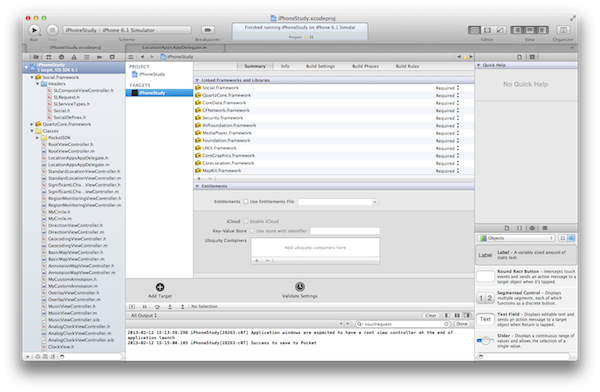The image size is (600, 392).
Task: Select the Assistant editor button
Action: point(487,30)
